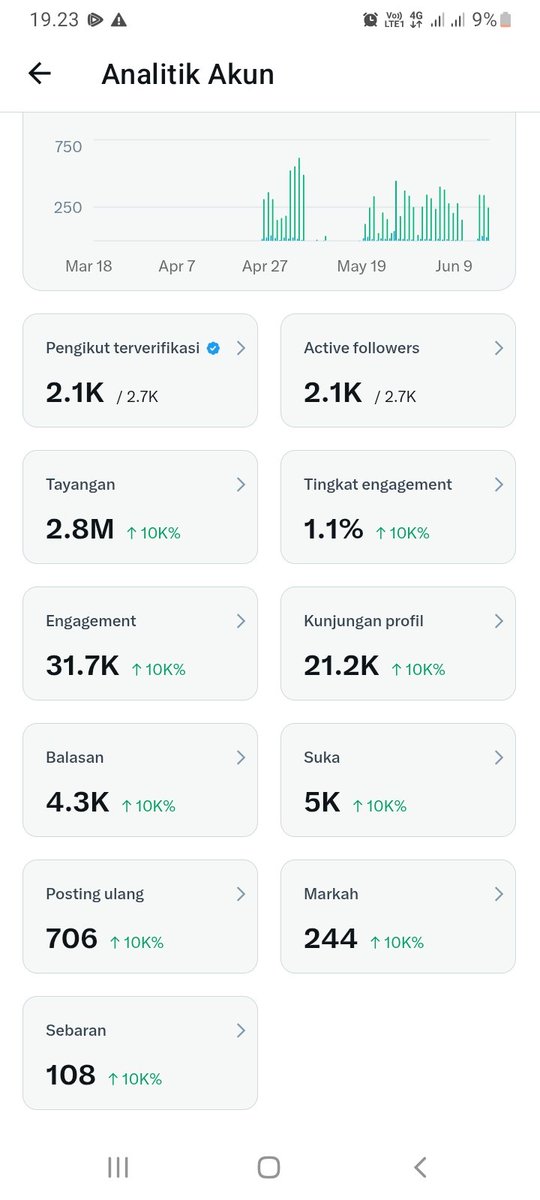This screenshot has width=540, height=1200.
Task: Tap the blue verified badge icon
Action: 213,348
